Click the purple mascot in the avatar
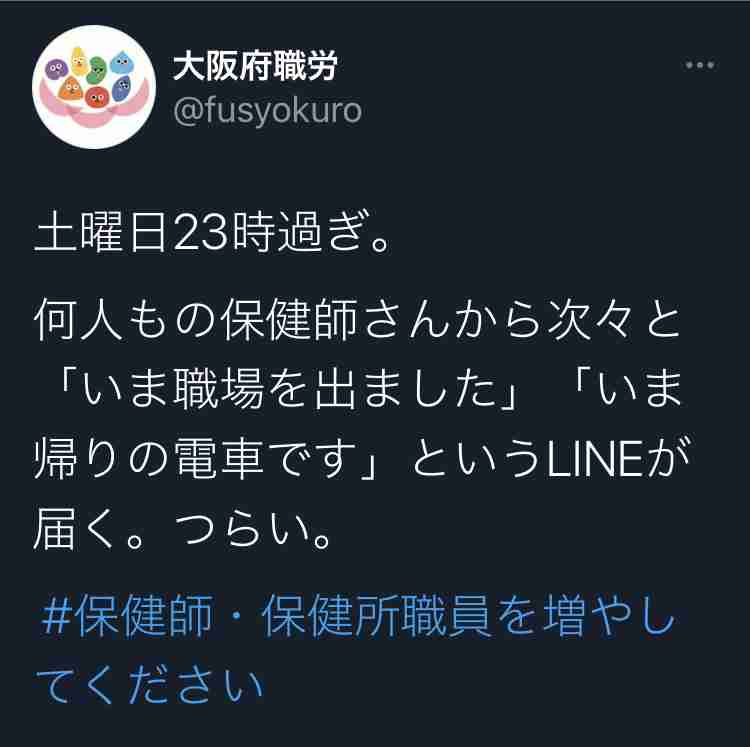The width and height of the screenshot is (750, 747). click(56, 69)
